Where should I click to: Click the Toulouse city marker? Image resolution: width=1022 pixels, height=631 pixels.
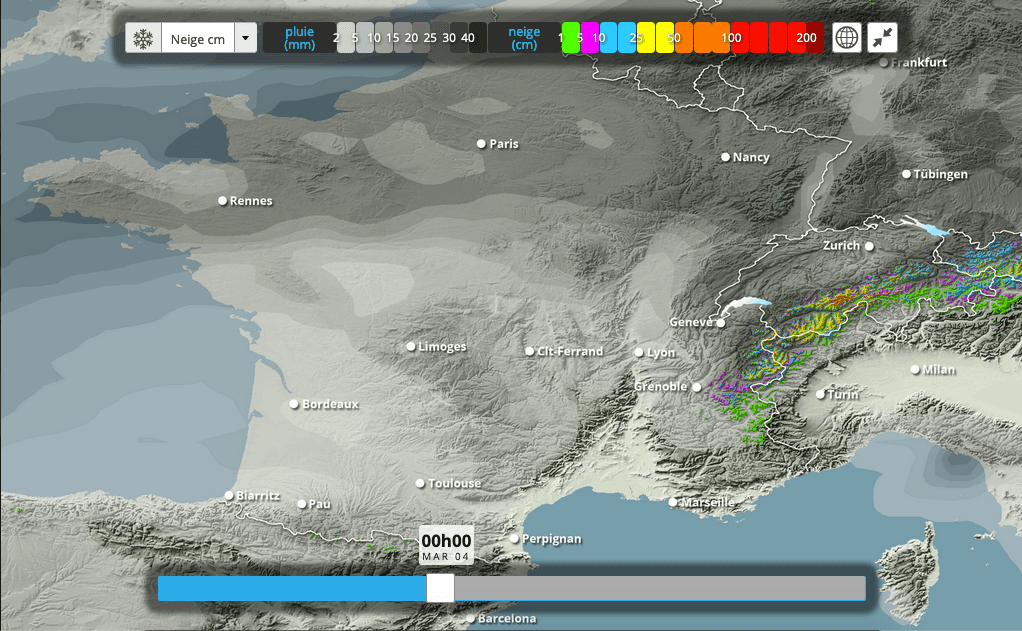coord(420,483)
